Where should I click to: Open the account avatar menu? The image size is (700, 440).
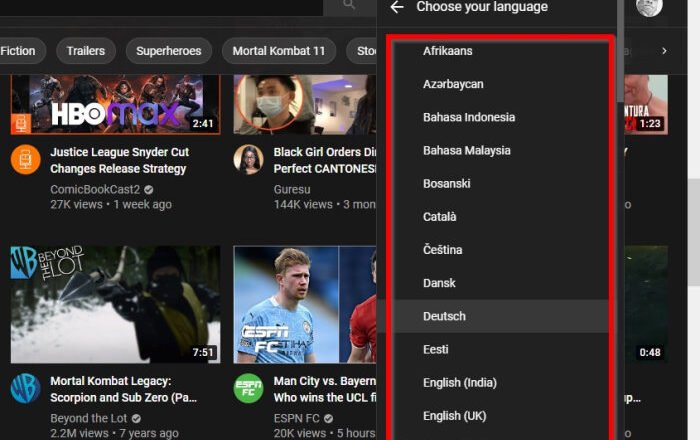(x=649, y=7)
